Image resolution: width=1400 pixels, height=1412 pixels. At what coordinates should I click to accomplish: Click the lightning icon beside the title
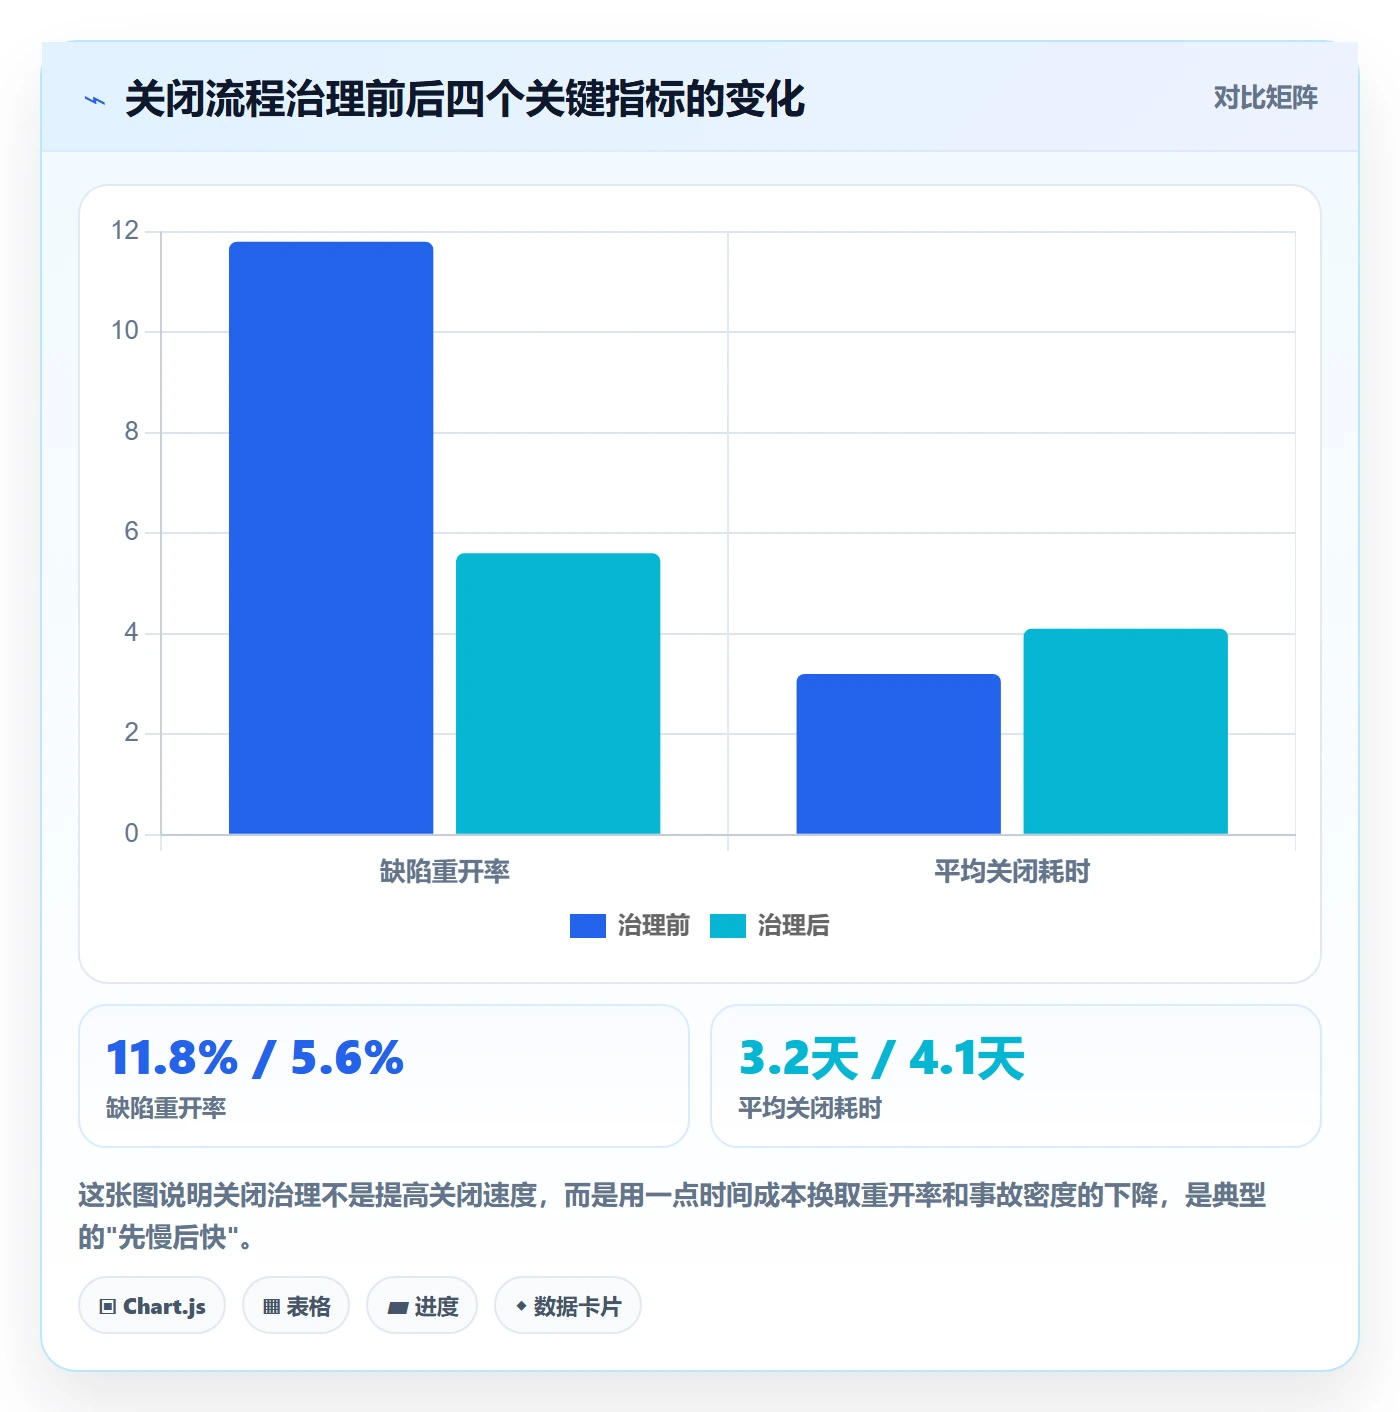pyautogui.click(x=95, y=100)
